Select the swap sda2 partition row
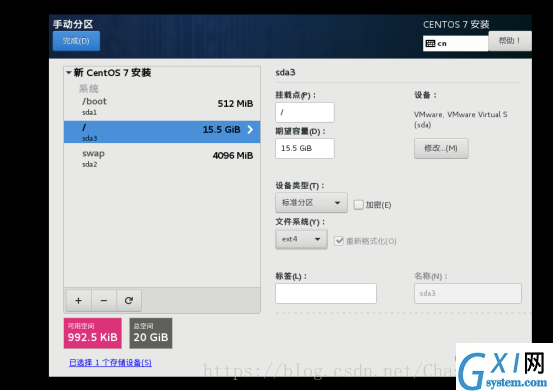554x391 pixels. click(162, 158)
